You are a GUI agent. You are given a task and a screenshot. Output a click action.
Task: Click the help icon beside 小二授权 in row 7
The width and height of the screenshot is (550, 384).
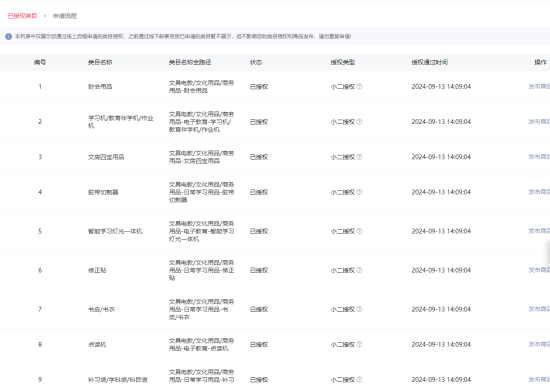[359, 309]
